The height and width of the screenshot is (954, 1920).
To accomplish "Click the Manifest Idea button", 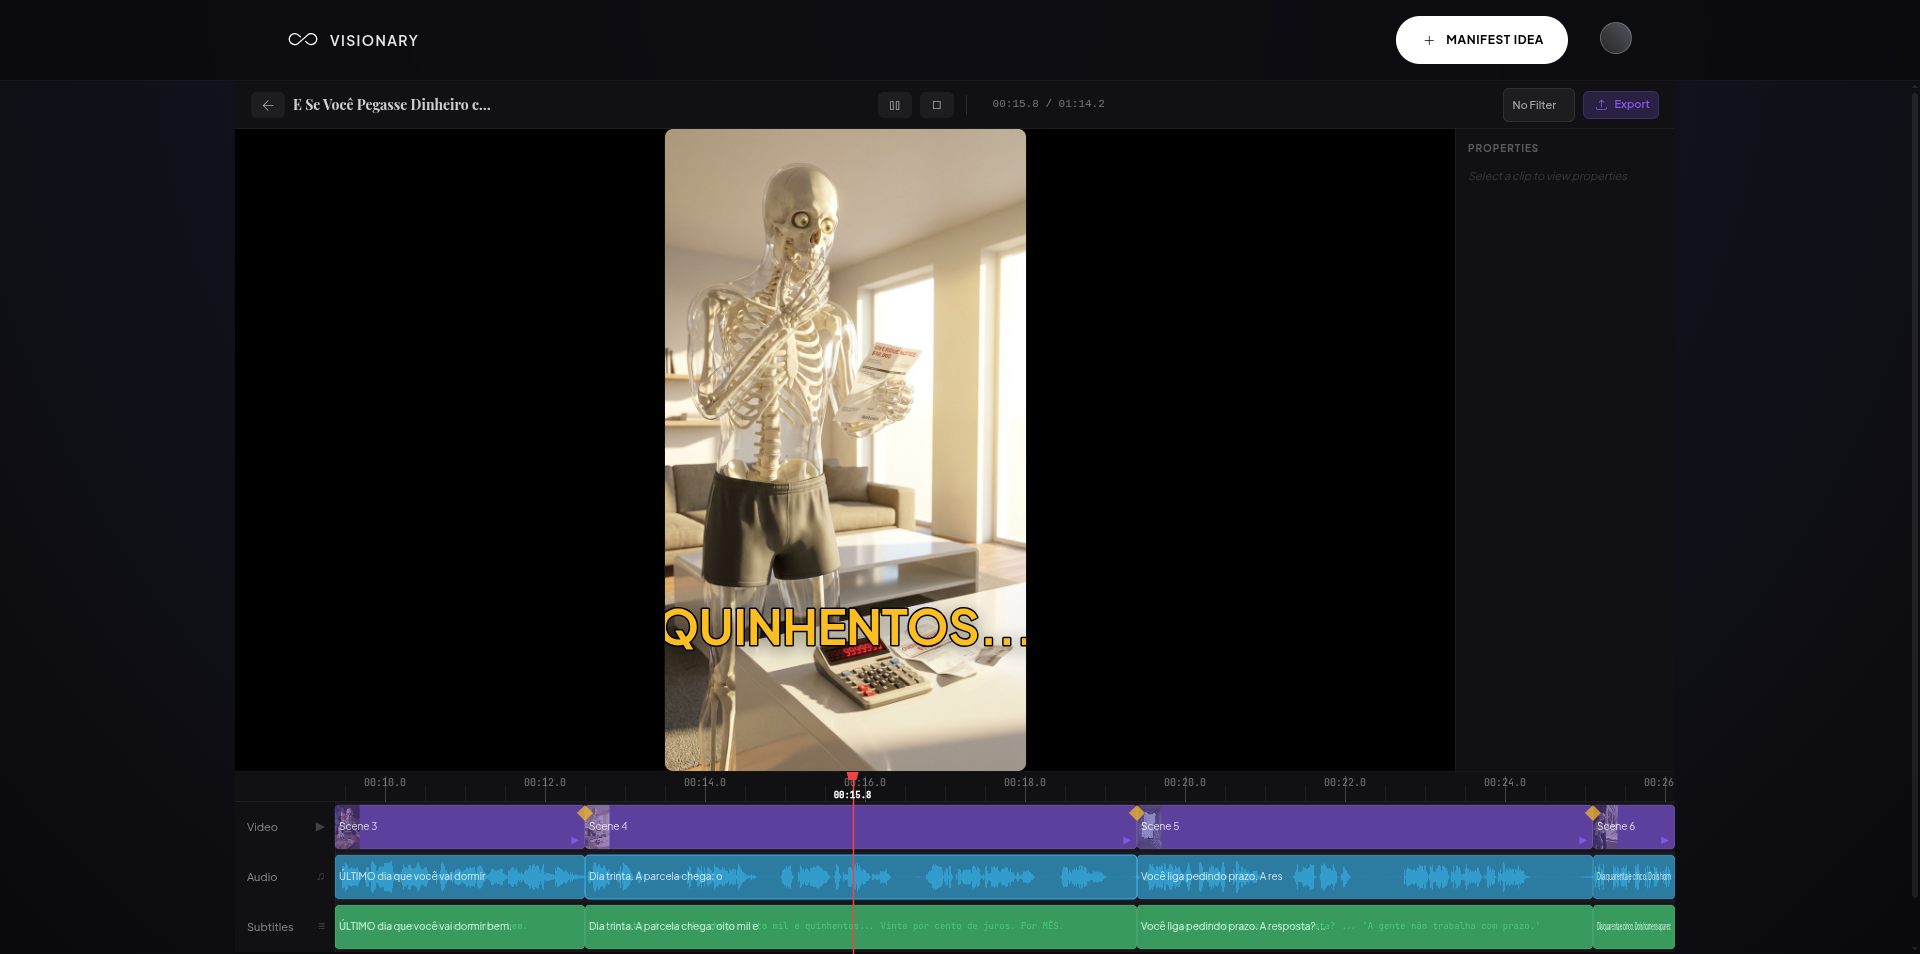I will (1481, 40).
